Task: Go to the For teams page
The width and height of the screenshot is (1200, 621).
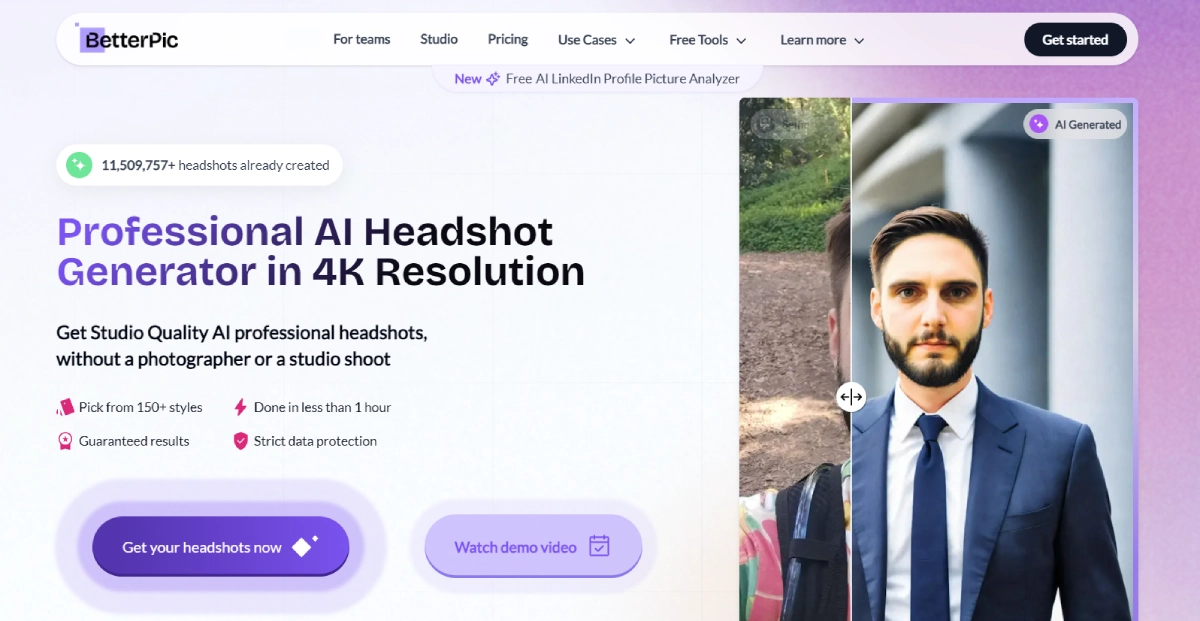Action: tap(362, 39)
